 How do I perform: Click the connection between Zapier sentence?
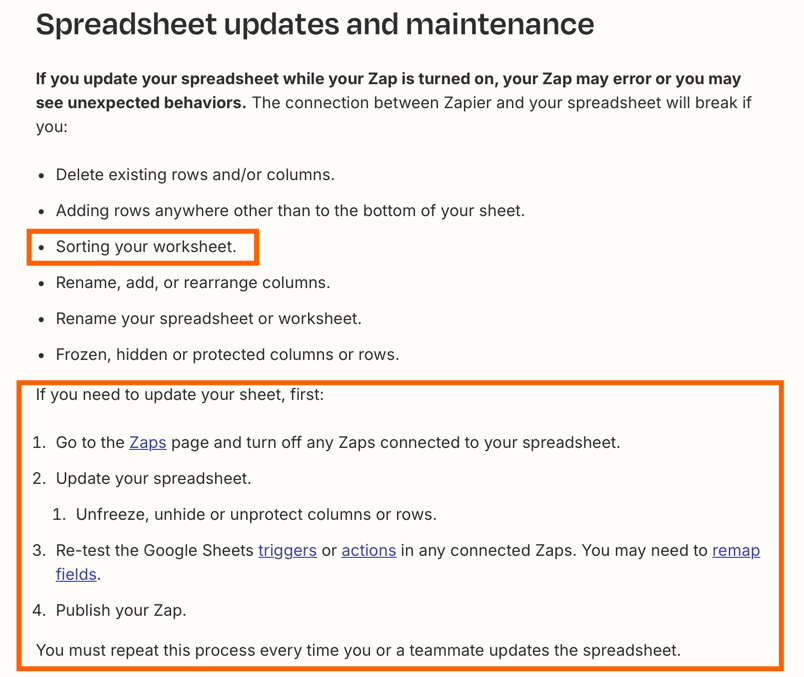point(501,103)
